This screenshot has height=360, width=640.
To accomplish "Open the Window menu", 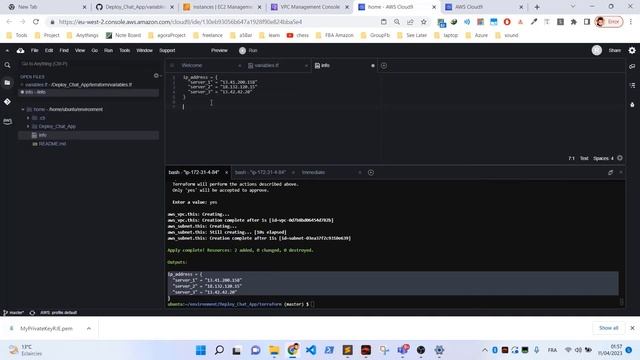I will click(x=144, y=51).
